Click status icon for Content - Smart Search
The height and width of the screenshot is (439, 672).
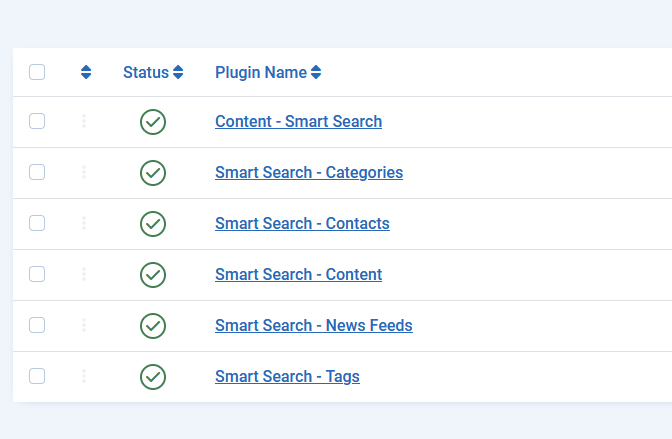[x=153, y=122]
